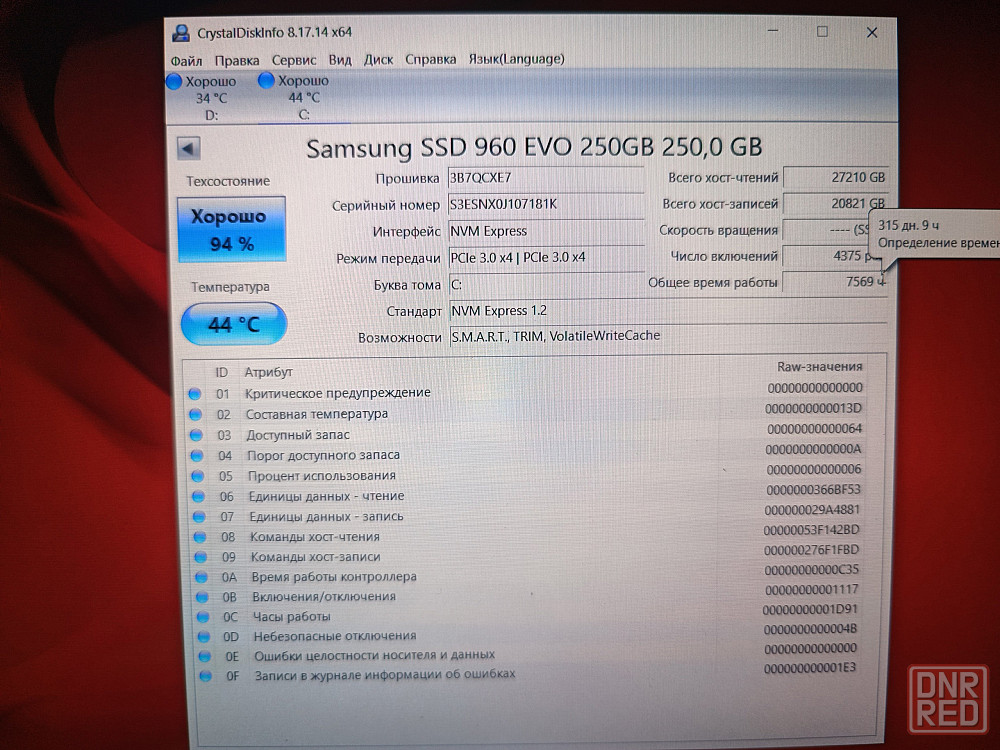Click the ID column header

[x=221, y=373]
